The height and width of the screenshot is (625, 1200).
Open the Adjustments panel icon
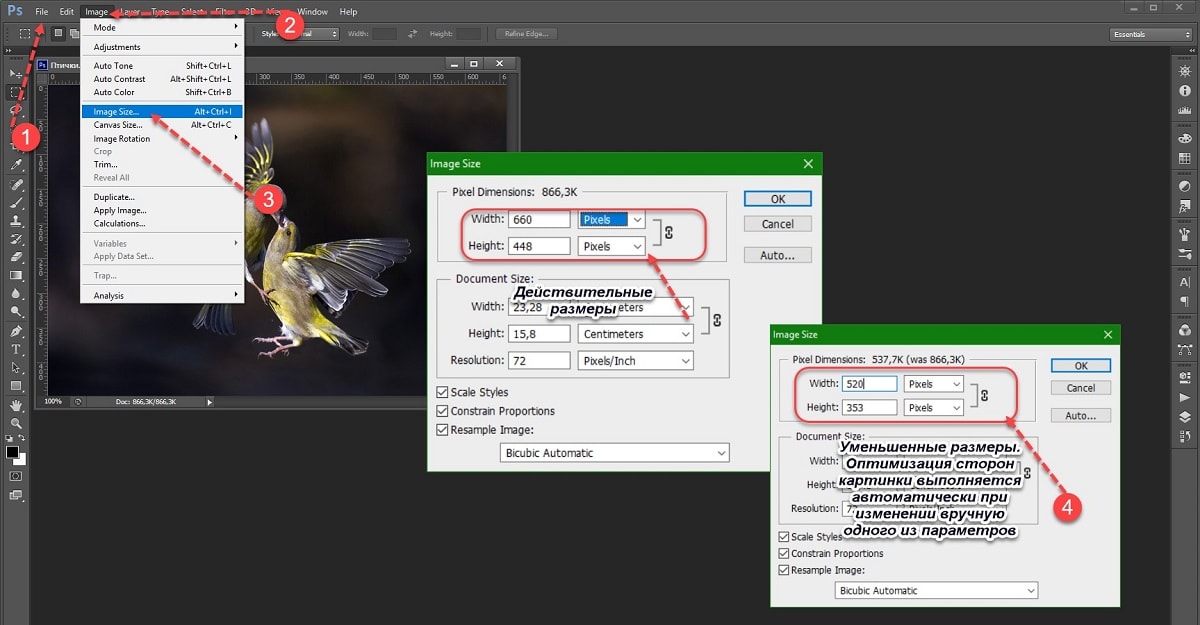1185,186
